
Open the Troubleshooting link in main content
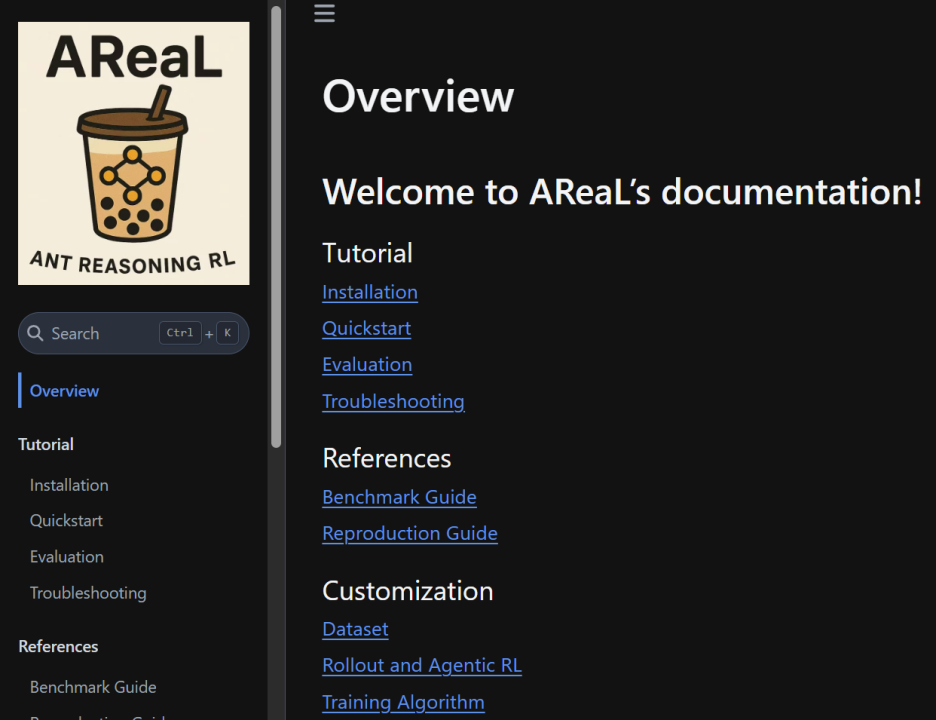click(393, 401)
